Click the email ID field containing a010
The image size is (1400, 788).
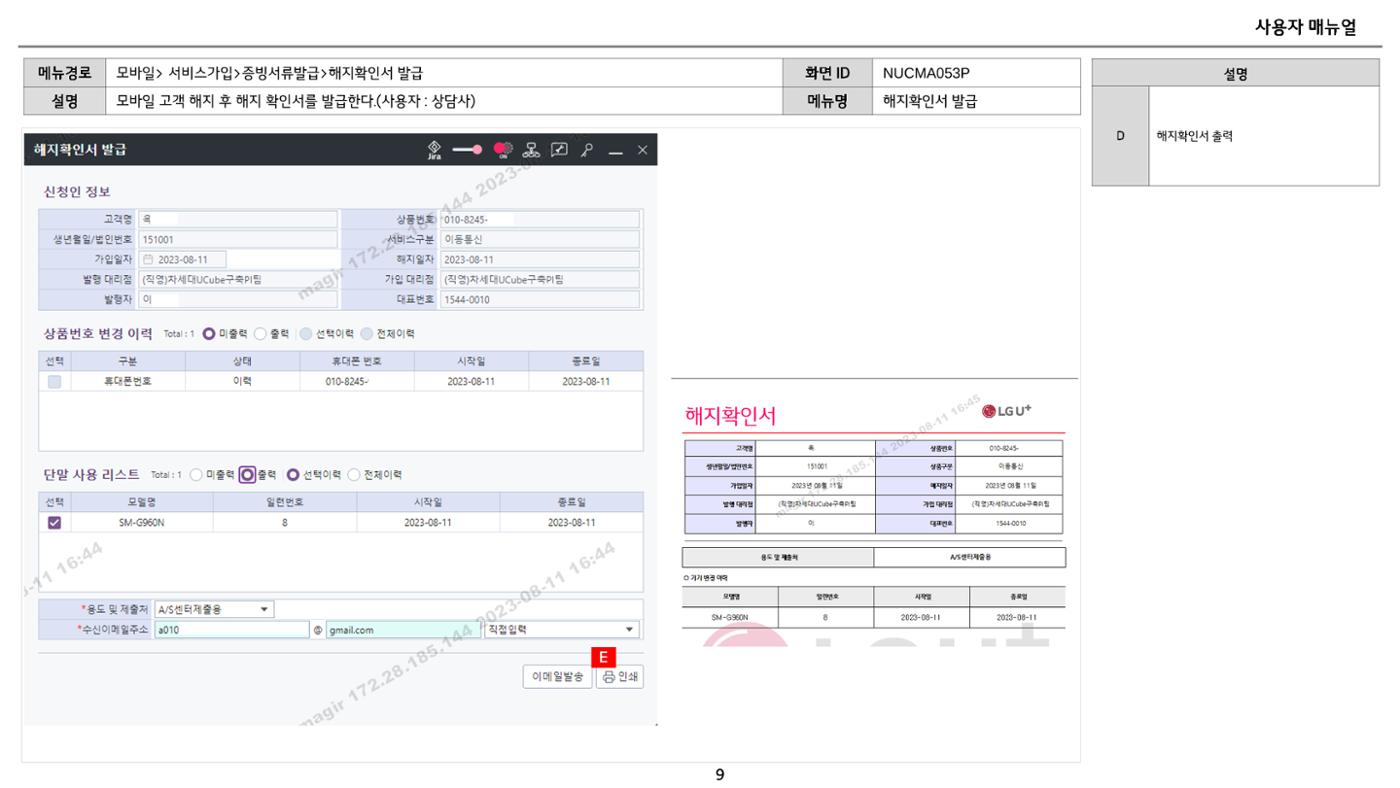[x=232, y=630]
